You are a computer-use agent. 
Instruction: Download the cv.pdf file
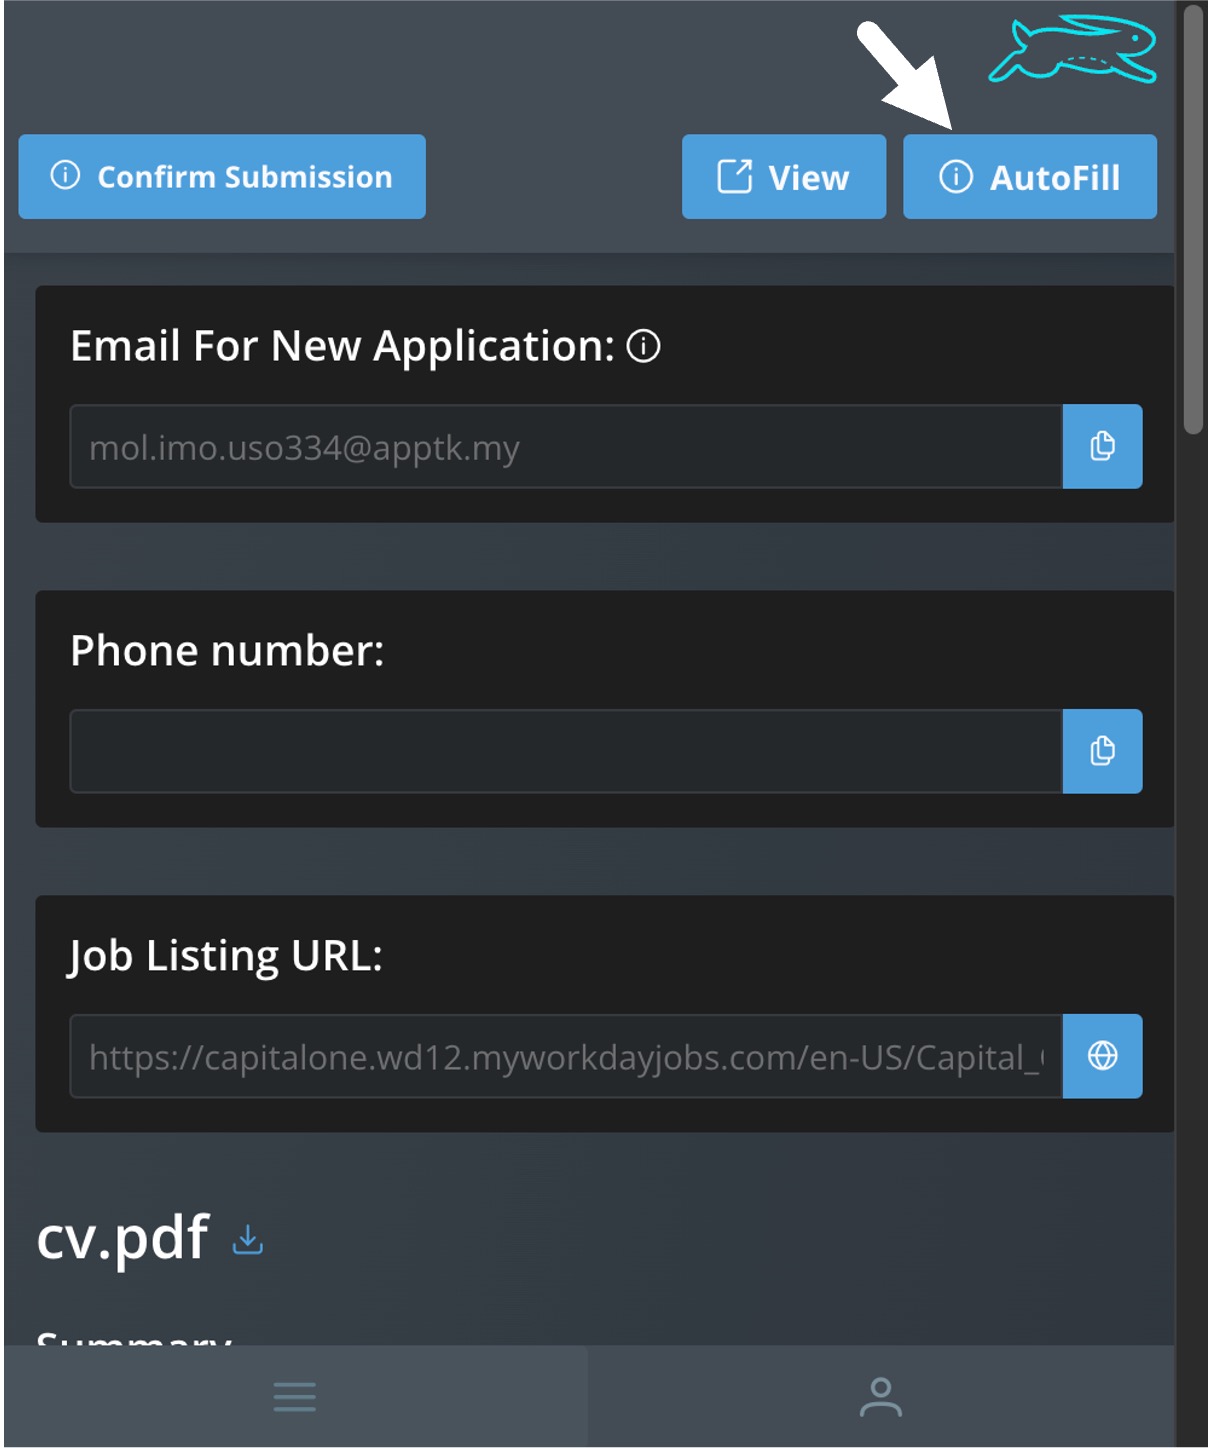pyautogui.click(x=247, y=1240)
